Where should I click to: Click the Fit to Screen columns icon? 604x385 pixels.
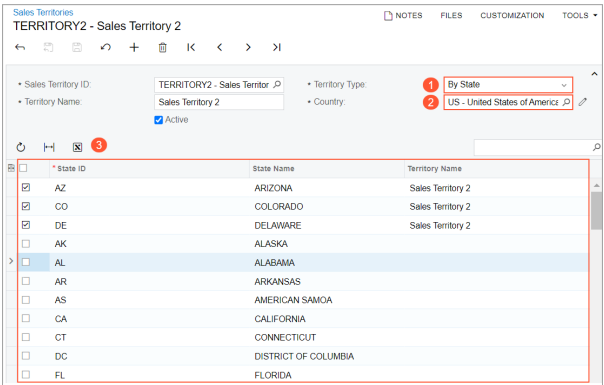tap(49, 147)
